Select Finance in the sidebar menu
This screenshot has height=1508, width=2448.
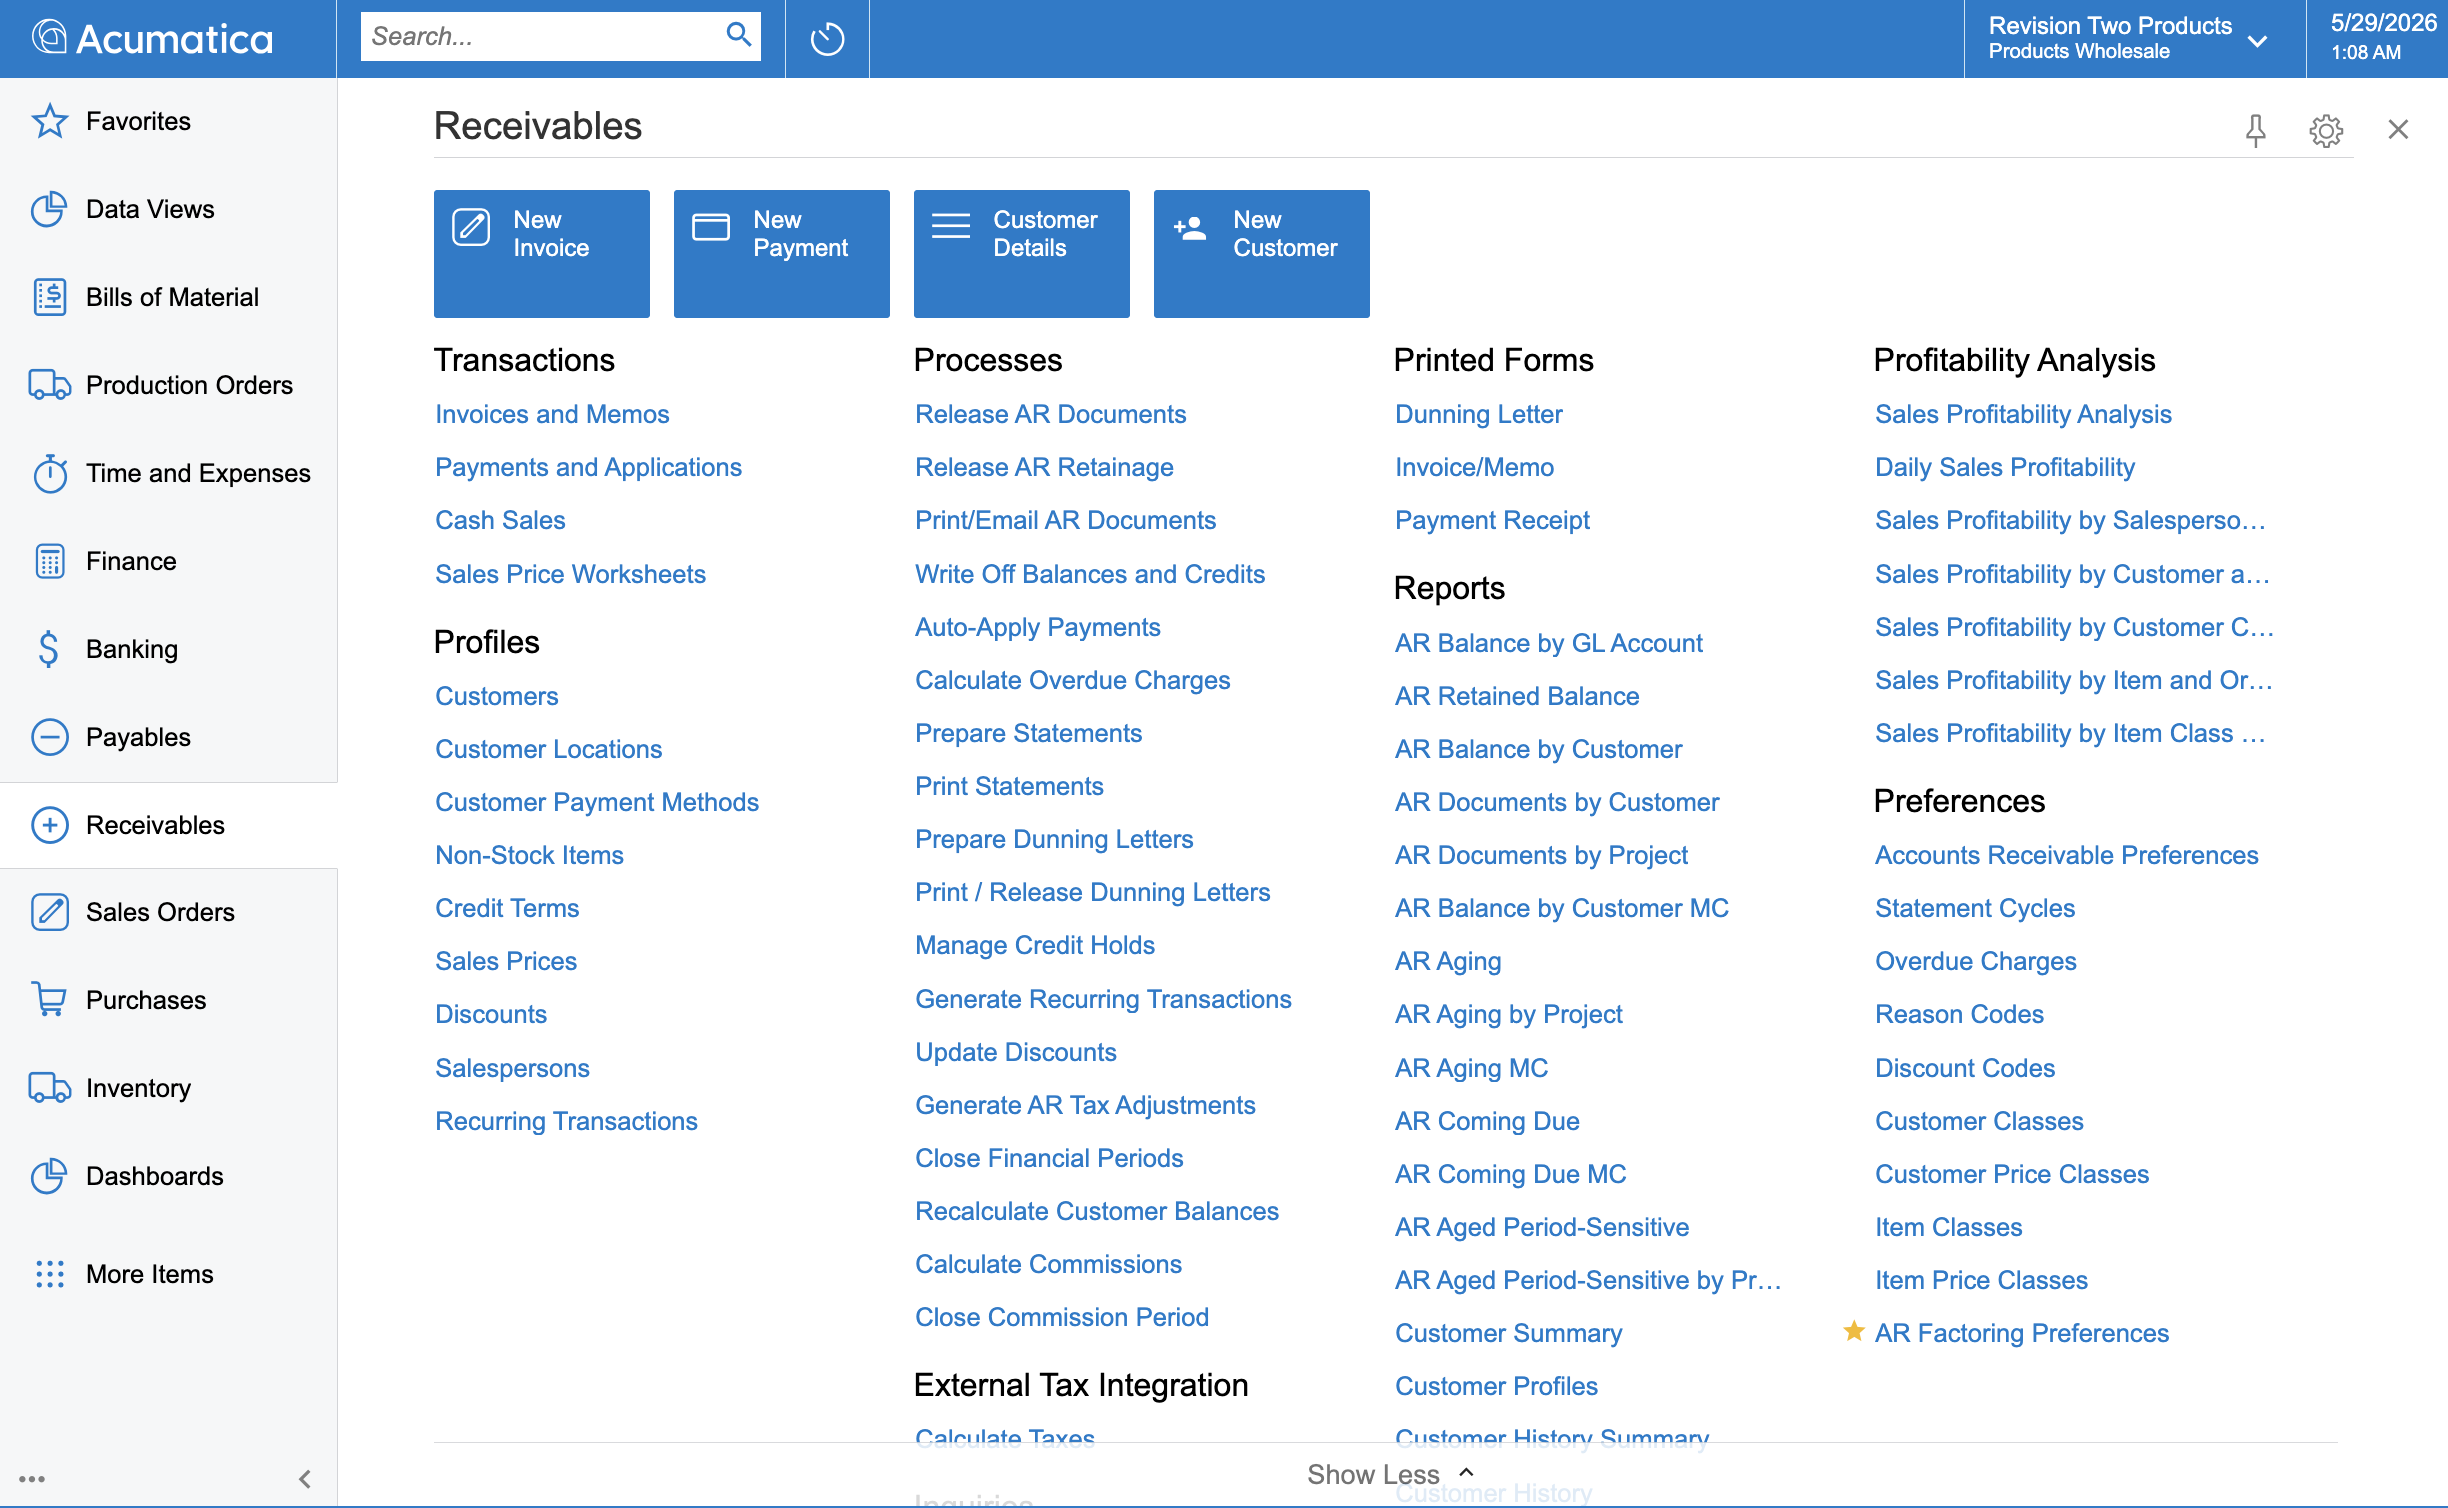131,561
